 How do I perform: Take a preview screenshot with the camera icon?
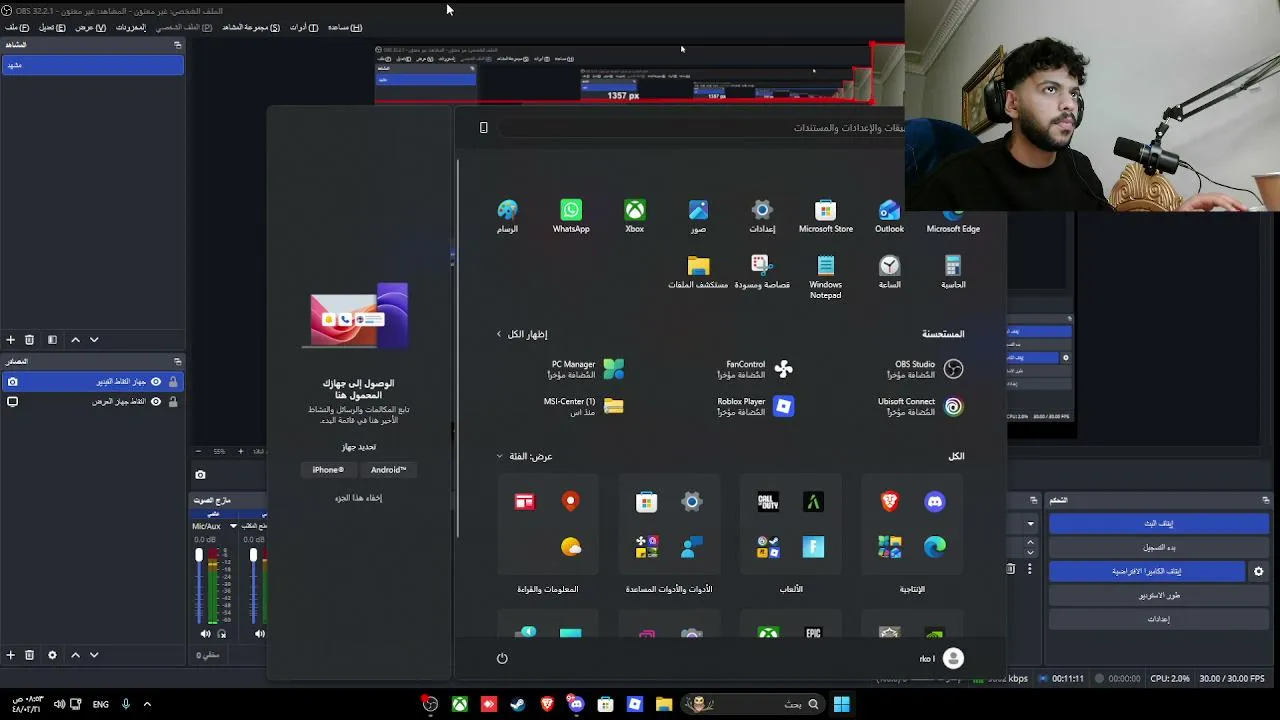click(x=200, y=475)
